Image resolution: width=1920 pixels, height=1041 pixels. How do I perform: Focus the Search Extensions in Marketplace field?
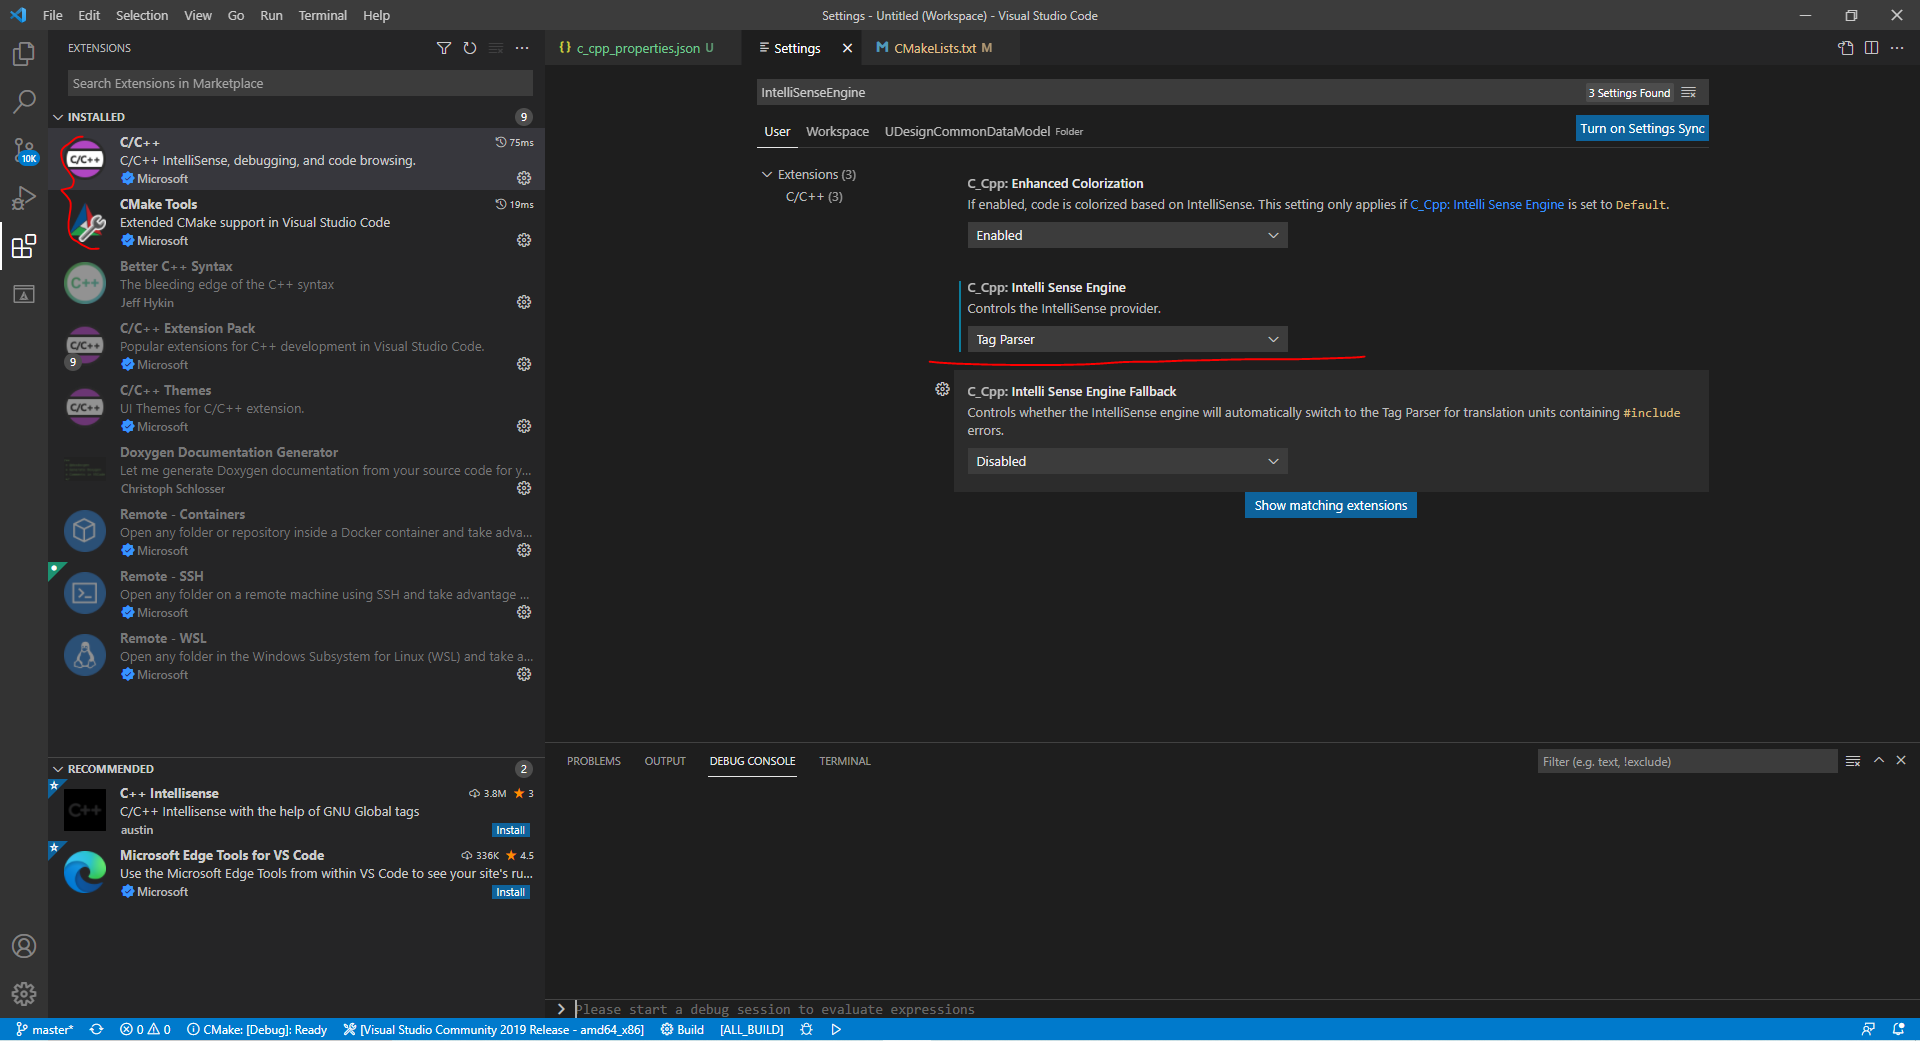tap(300, 83)
